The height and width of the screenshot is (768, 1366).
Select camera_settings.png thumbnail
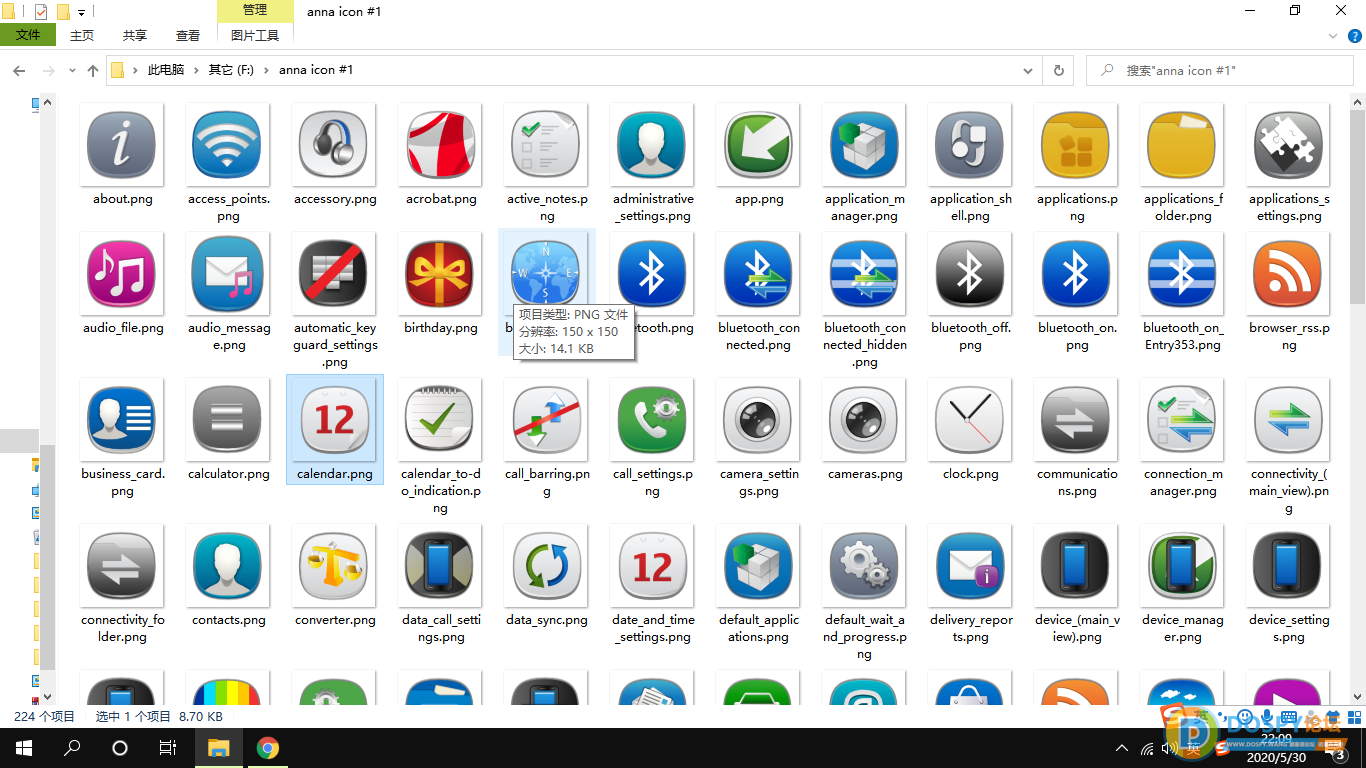[759, 420]
